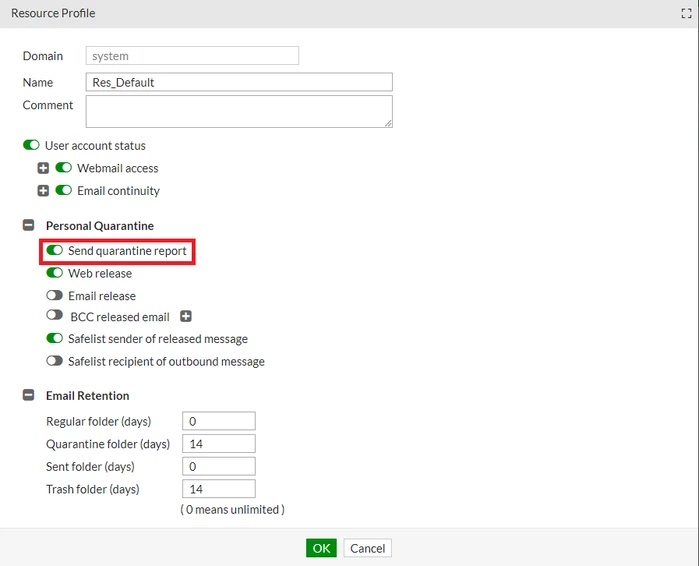Click the Quarantine folder days field
The image size is (699, 566).
click(219, 444)
